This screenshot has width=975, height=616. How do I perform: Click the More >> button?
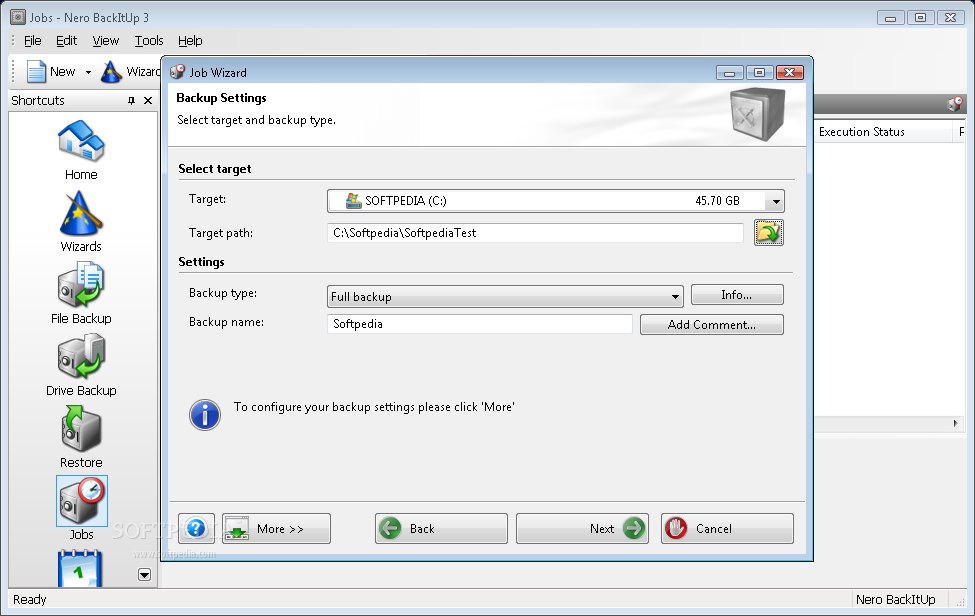[277, 528]
